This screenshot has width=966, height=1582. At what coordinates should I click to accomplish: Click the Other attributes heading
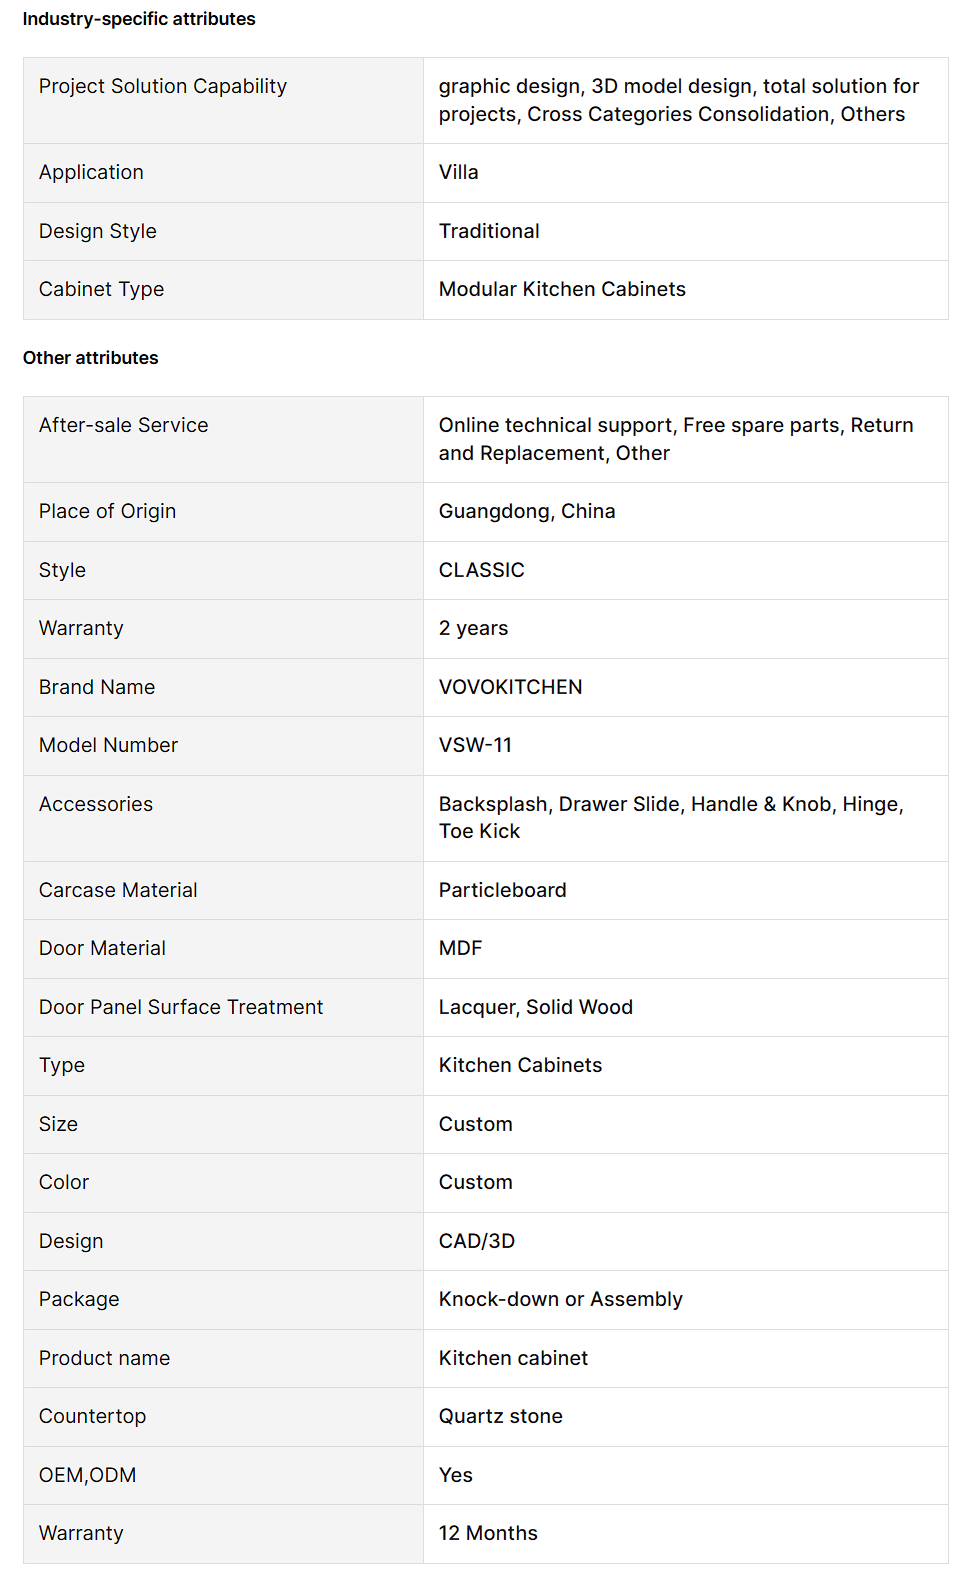tap(91, 358)
